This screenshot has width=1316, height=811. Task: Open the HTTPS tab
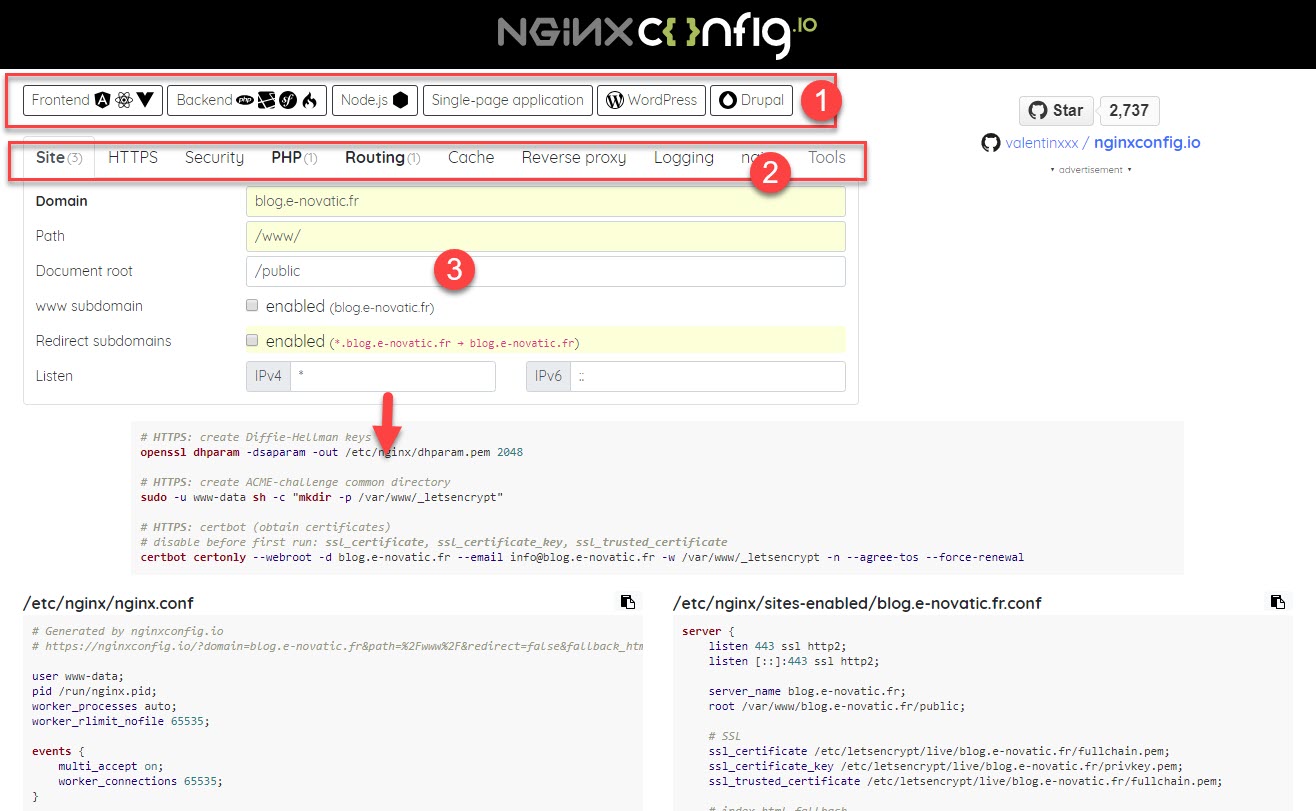[x=133, y=158]
